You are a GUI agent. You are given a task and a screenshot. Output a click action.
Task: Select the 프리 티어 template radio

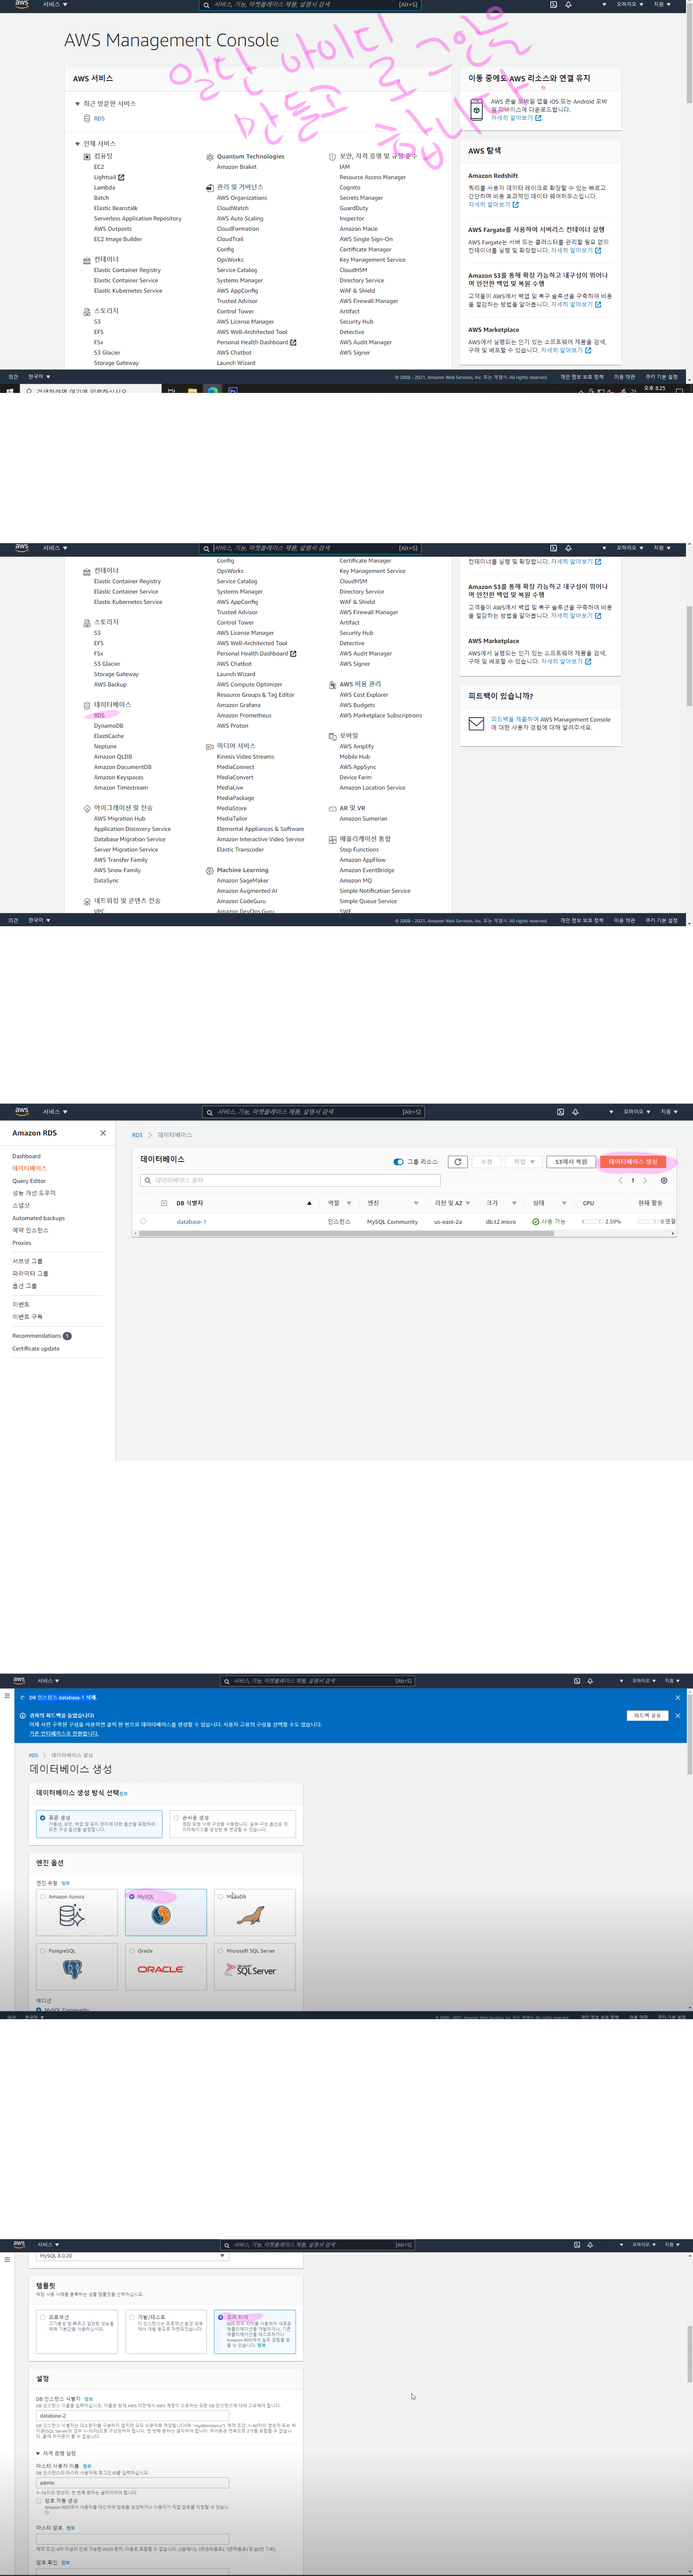coord(220,2317)
